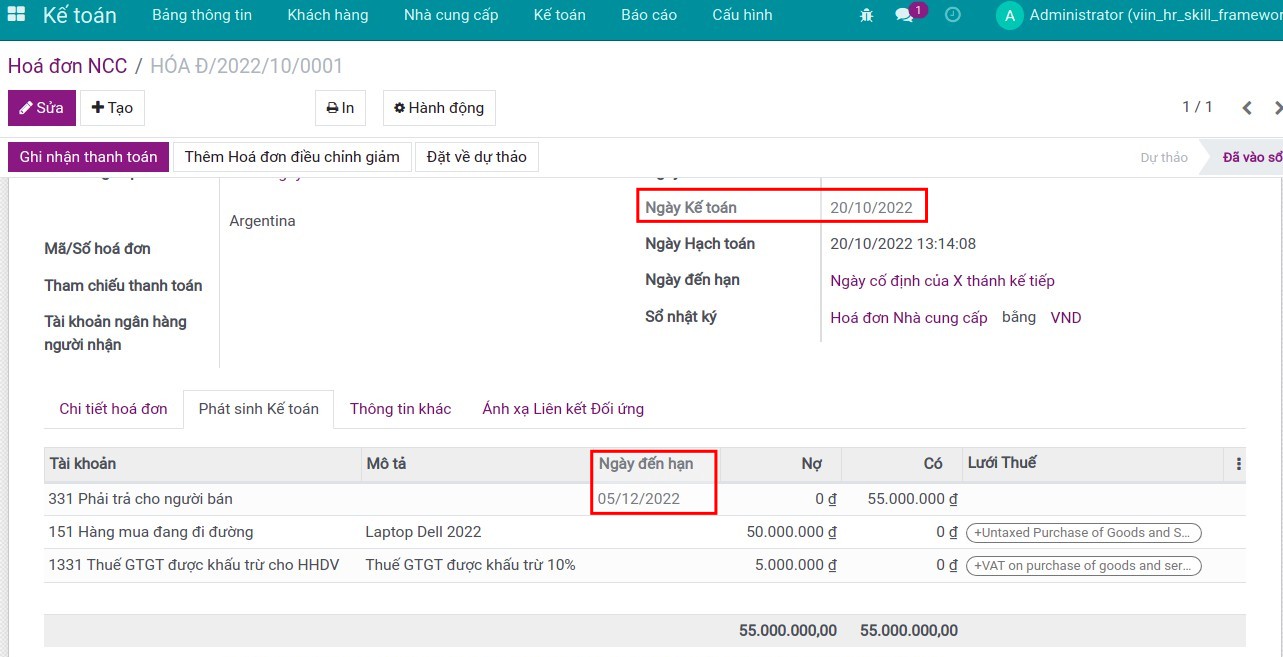Open the Nhà cung cấp menu
The image size is (1283, 657).
coord(451,15)
